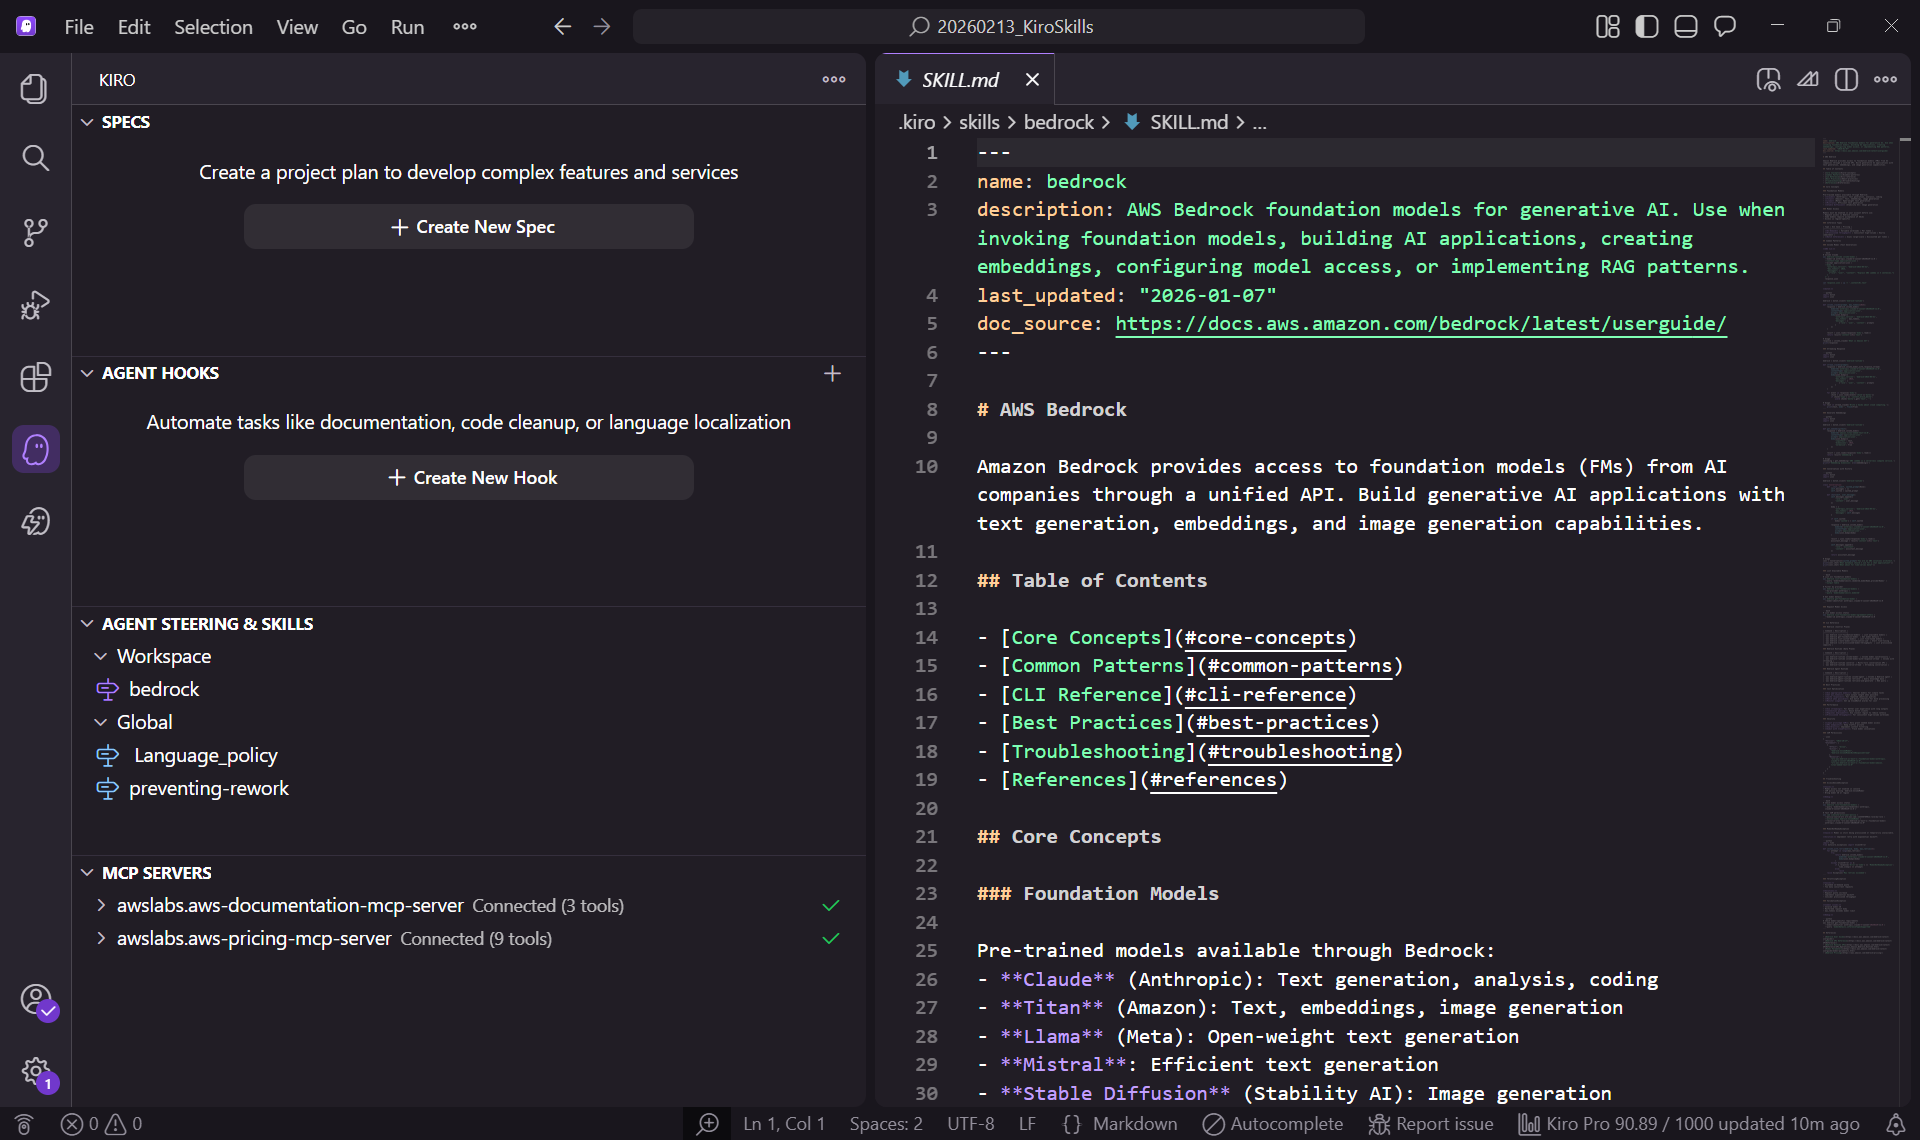Toggle the primary side bar visibility

point(1645,26)
